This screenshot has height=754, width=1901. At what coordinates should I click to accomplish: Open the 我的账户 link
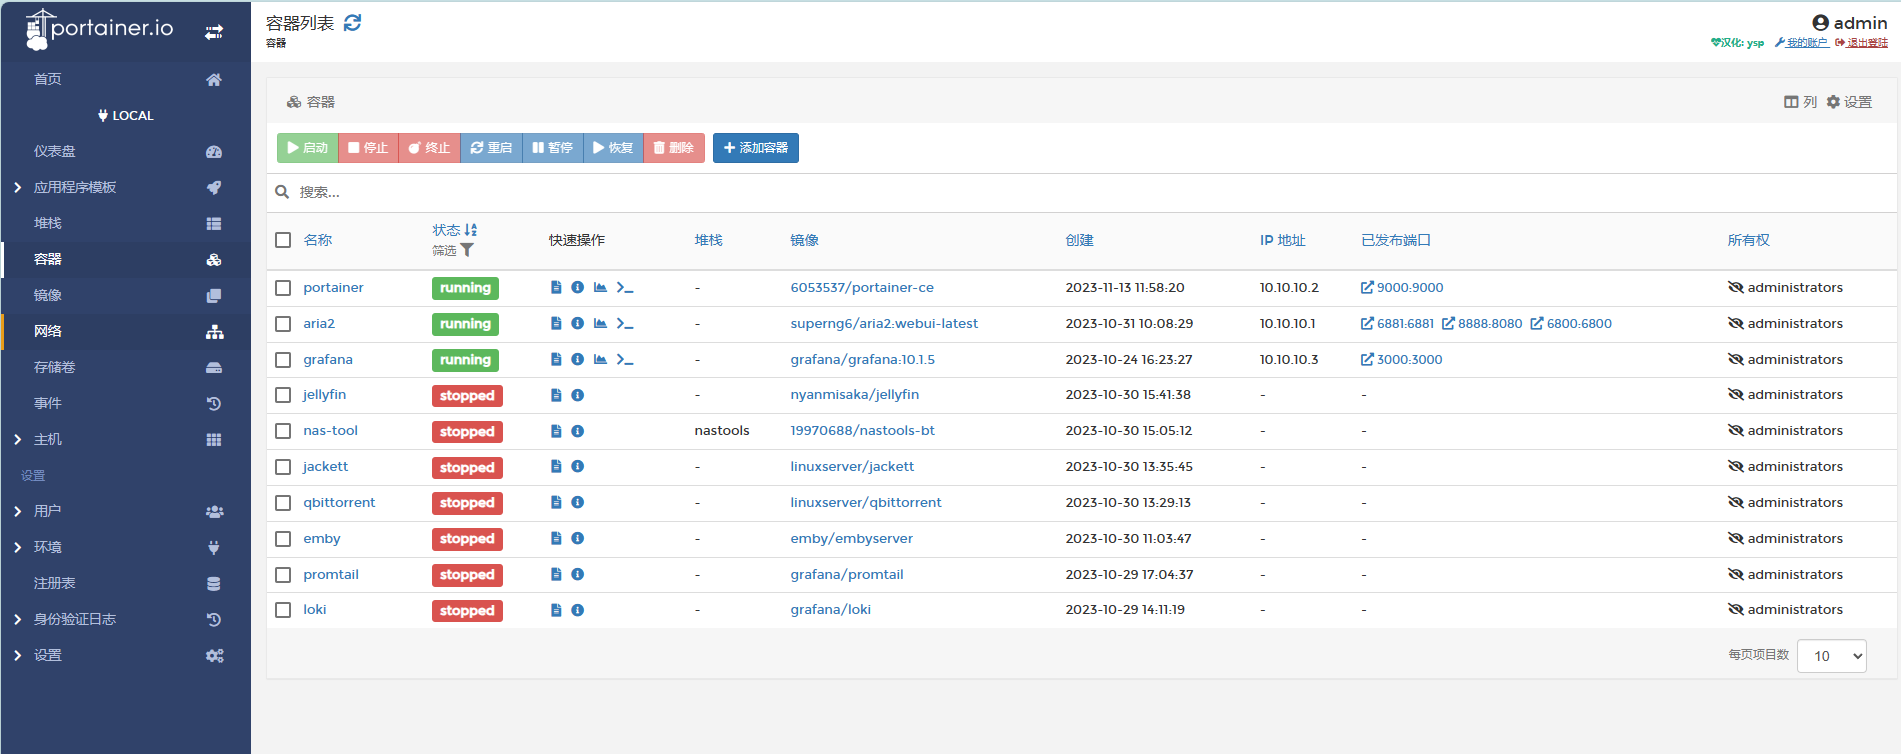coord(1801,43)
